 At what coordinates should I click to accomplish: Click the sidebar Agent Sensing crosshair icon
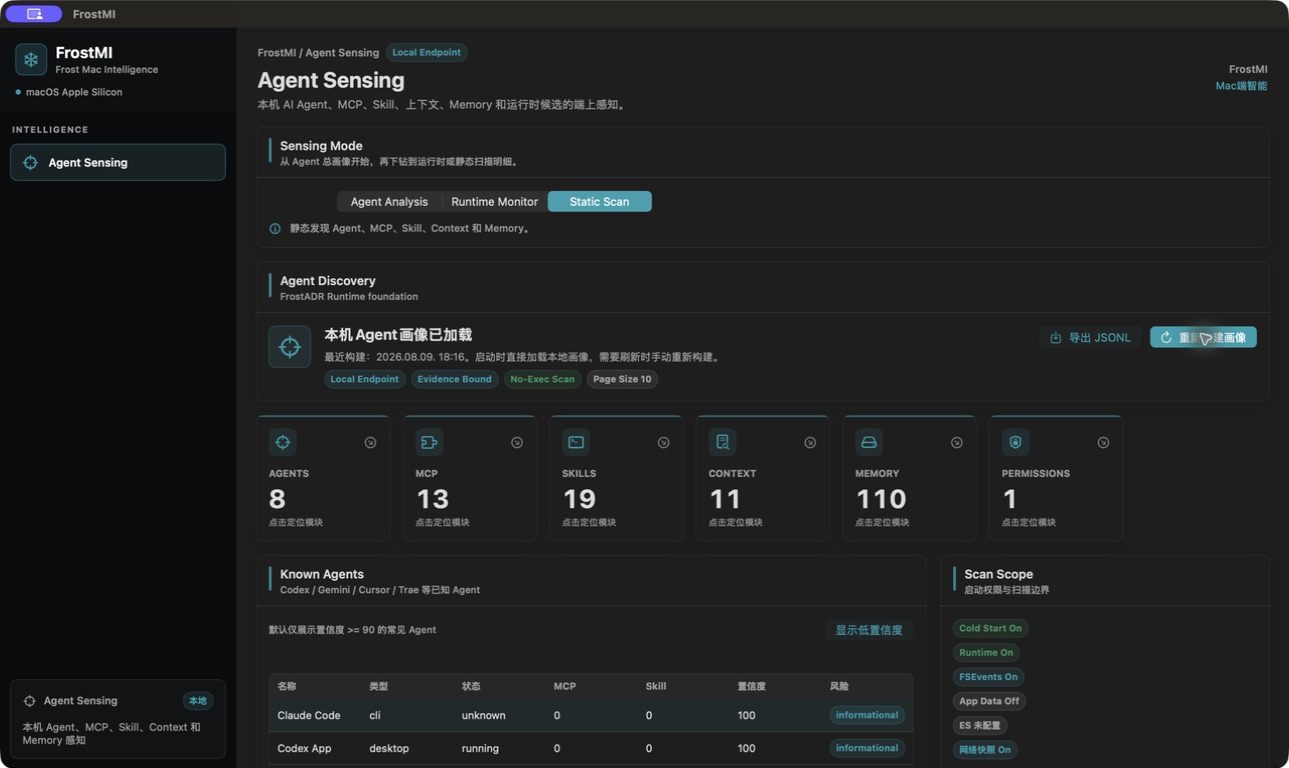point(30,162)
